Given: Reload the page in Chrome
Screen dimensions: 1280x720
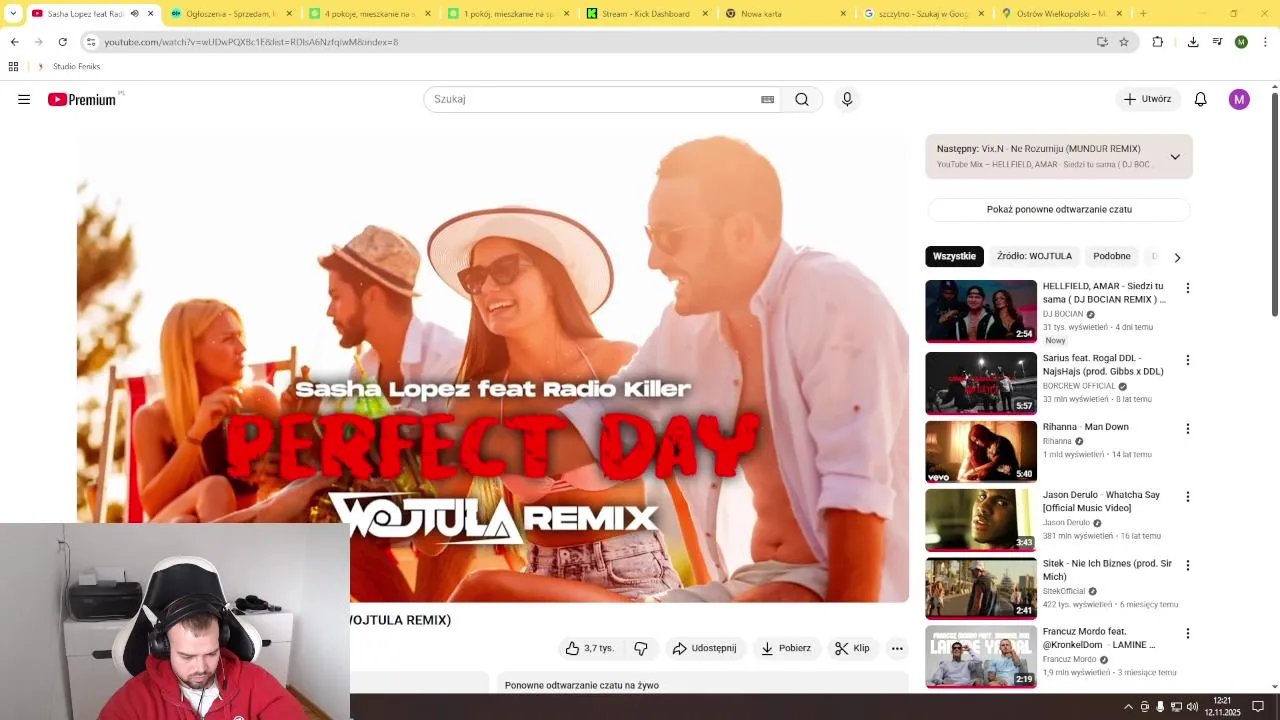Looking at the screenshot, I should [x=62, y=42].
